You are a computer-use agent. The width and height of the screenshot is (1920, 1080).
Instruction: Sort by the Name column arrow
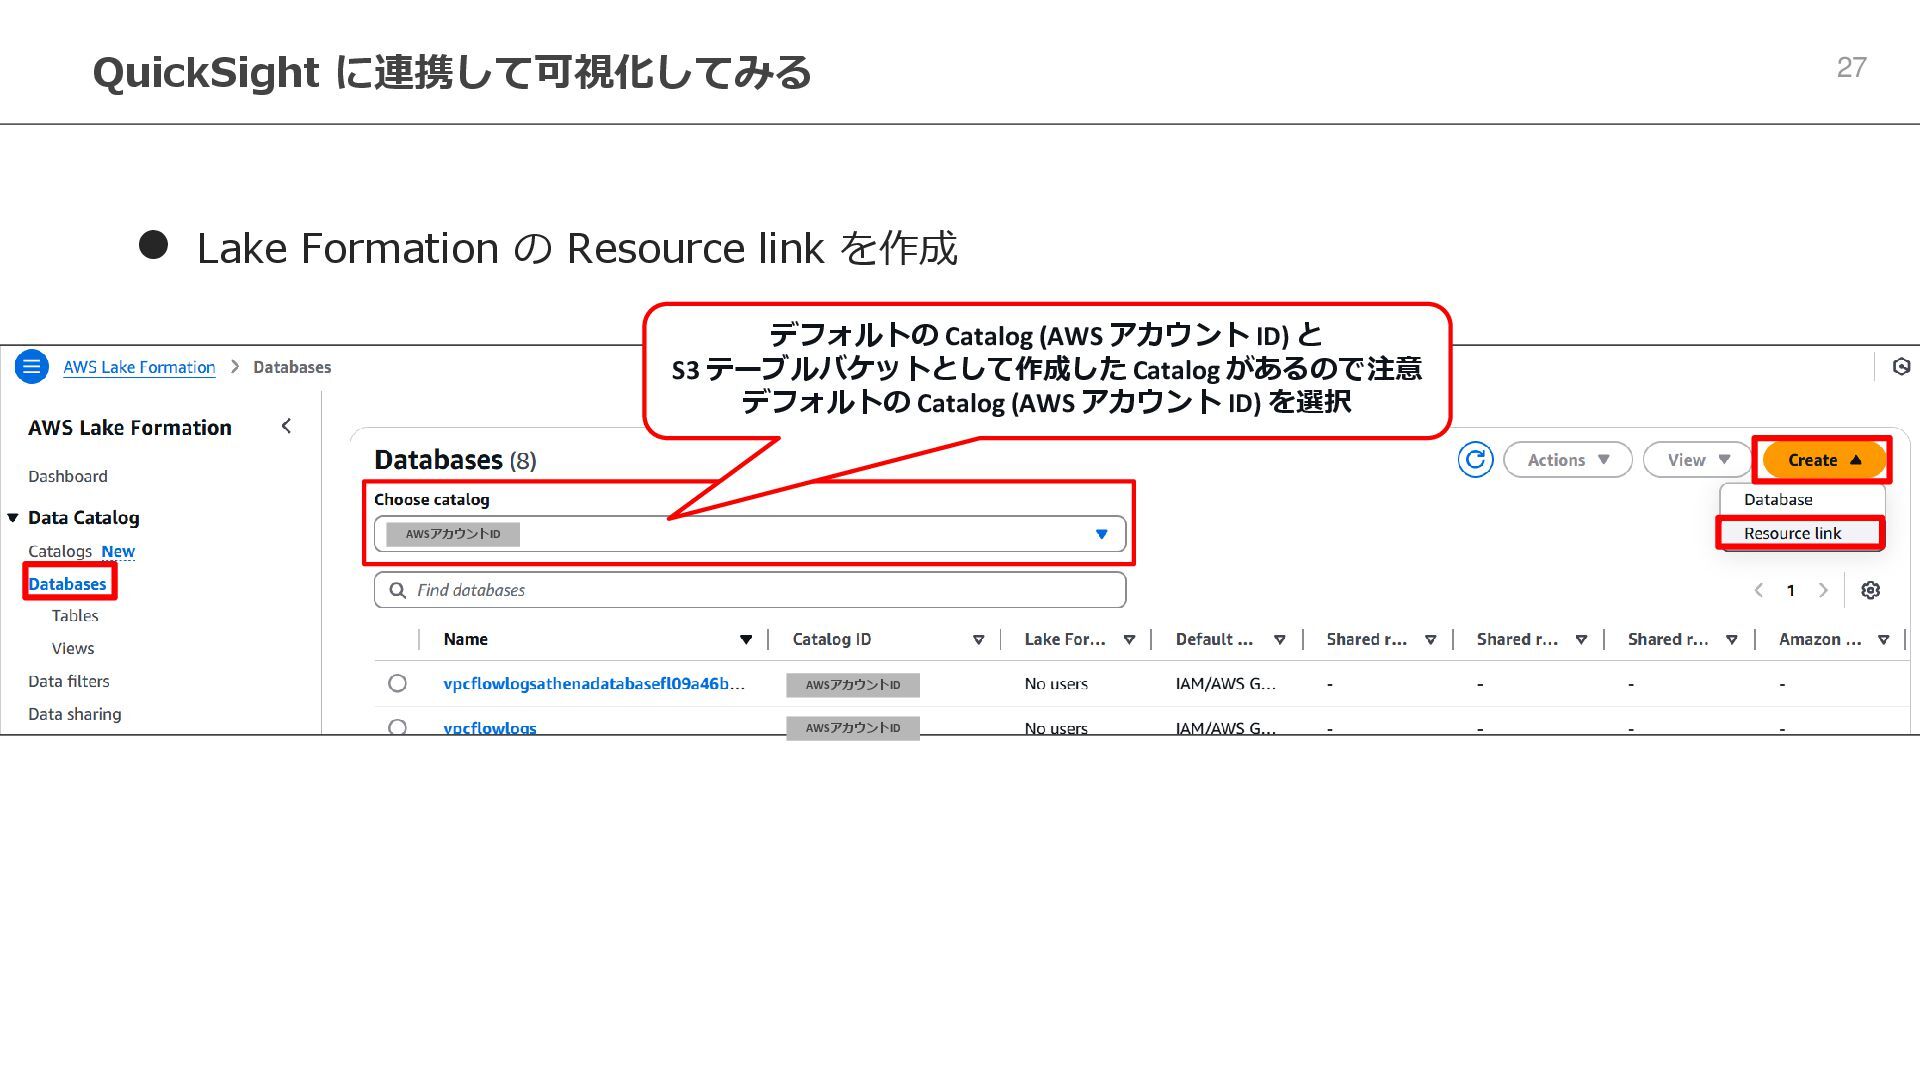[745, 640]
